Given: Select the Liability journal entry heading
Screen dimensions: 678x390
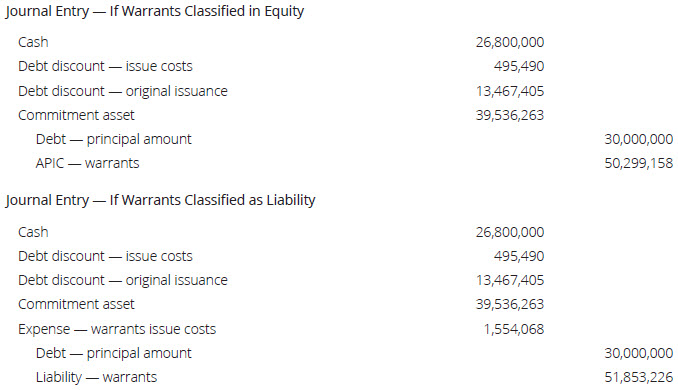Looking at the screenshot, I should (x=160, y=201).
